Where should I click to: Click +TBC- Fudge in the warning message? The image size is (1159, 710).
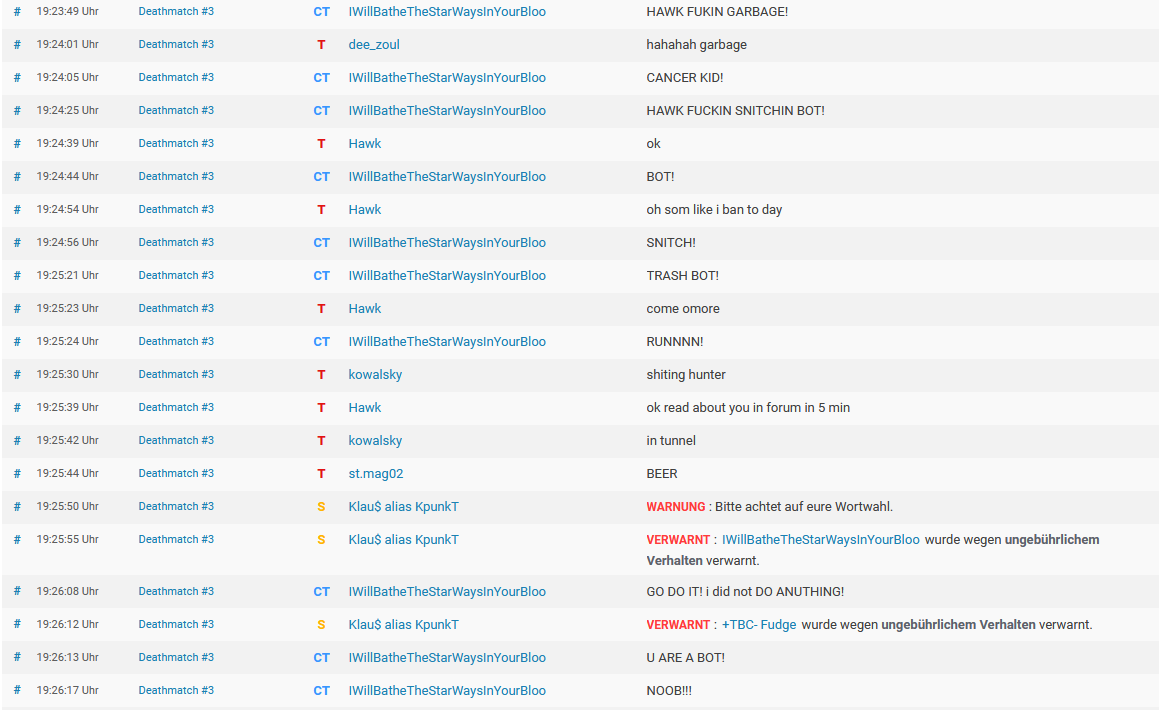click(x=759, y=625)
